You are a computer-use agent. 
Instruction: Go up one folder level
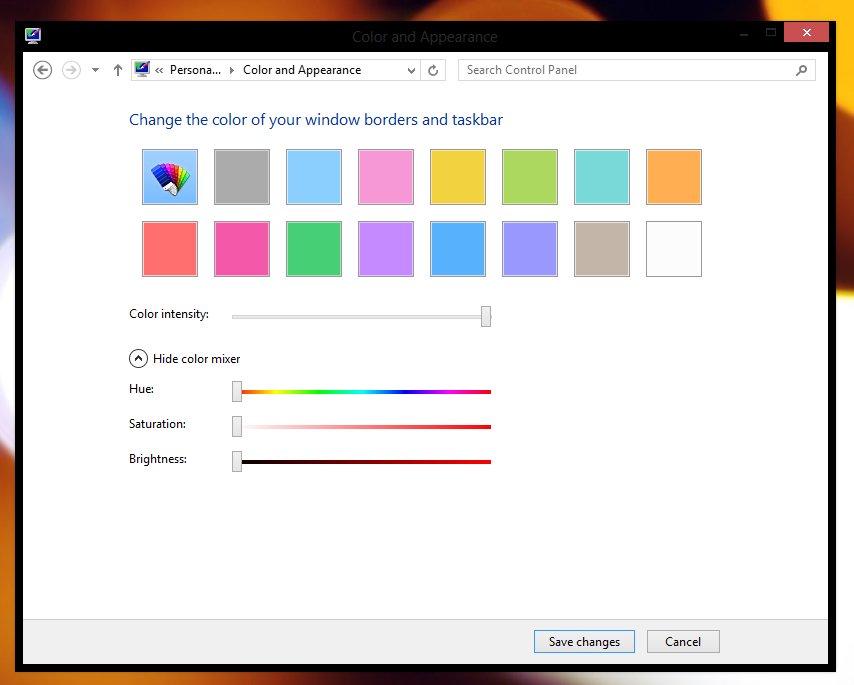click(118, 70)
